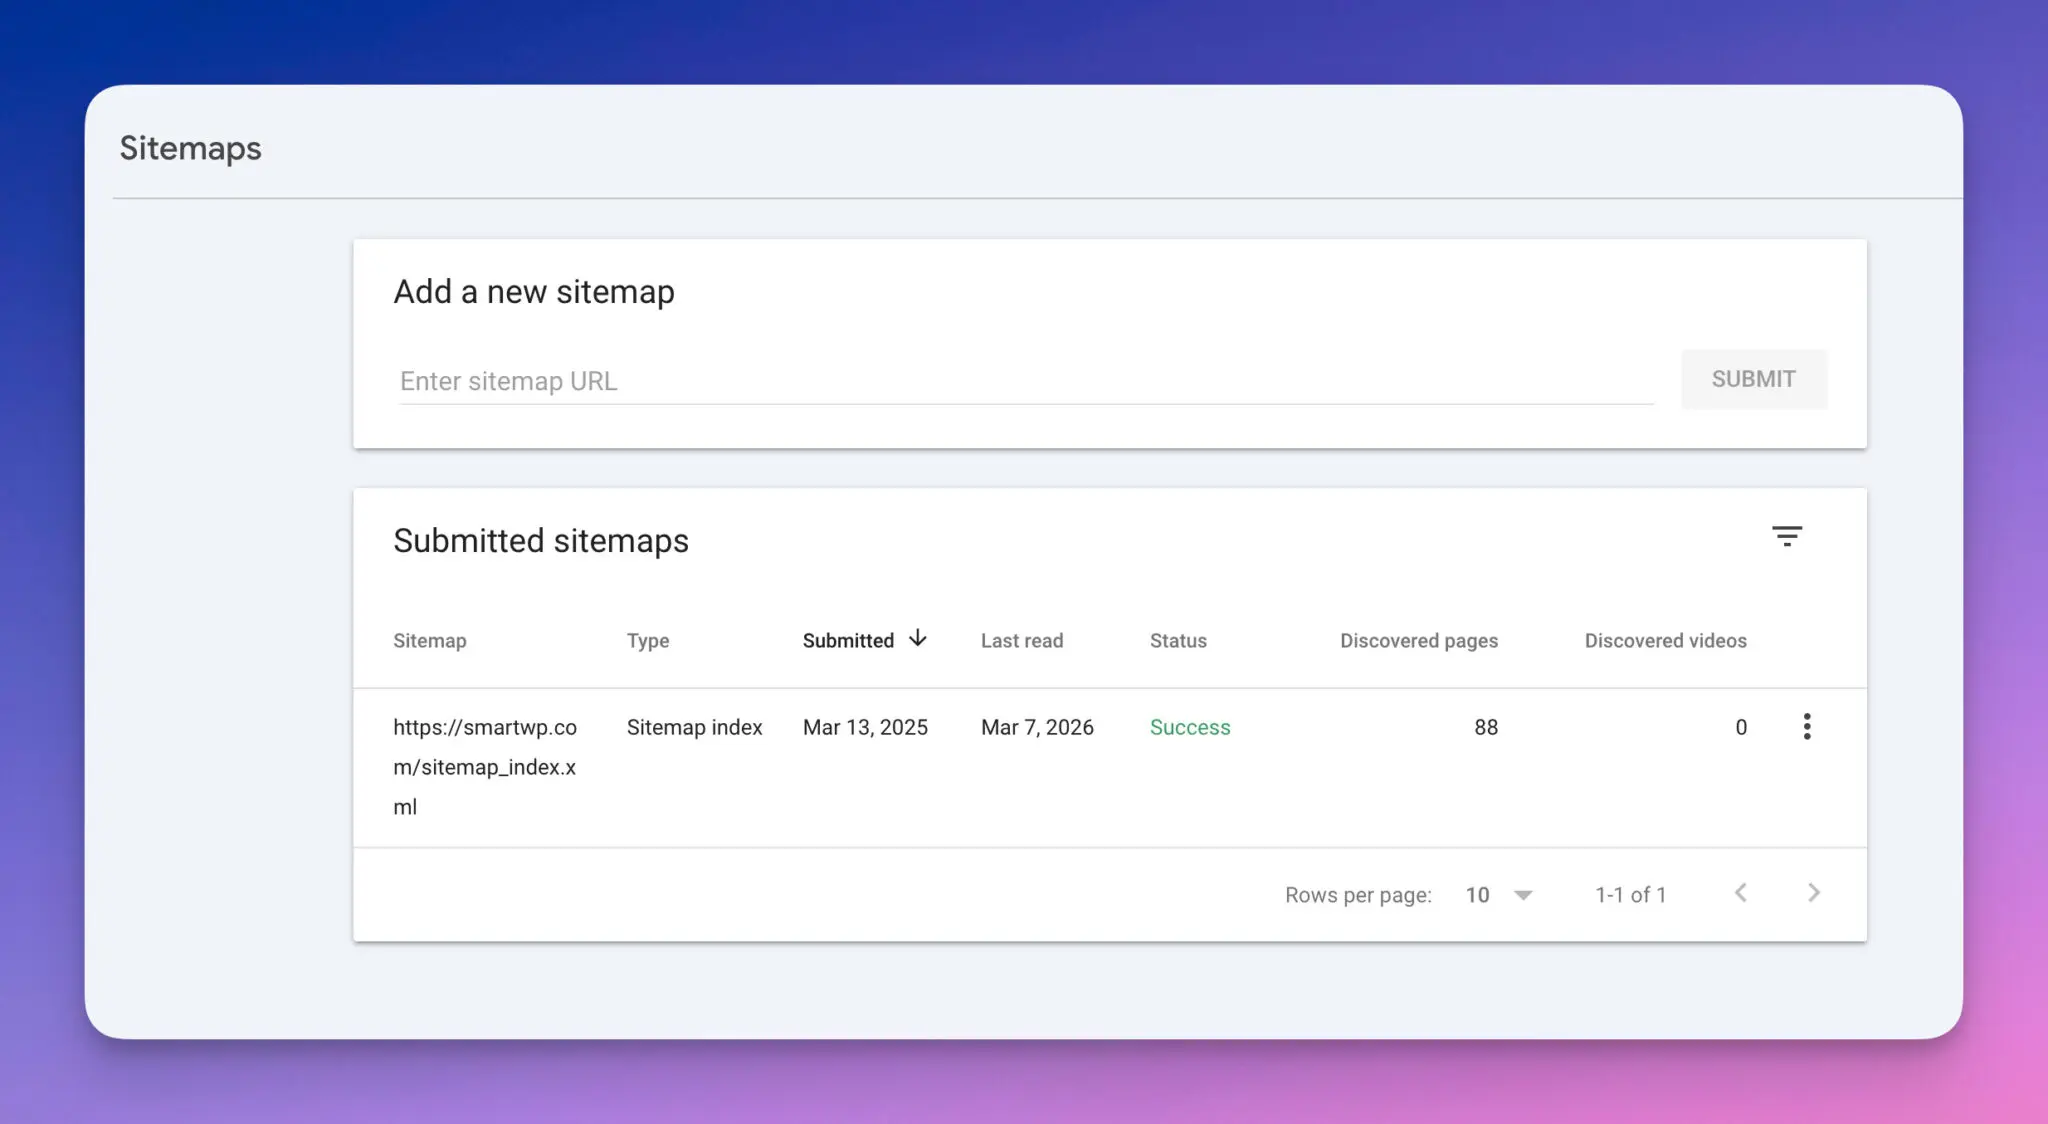Open the smartwp.com sitemap_index.xml link
Image resolution: width=2048 pixels, height=1124 pixels.
[487, 766]
